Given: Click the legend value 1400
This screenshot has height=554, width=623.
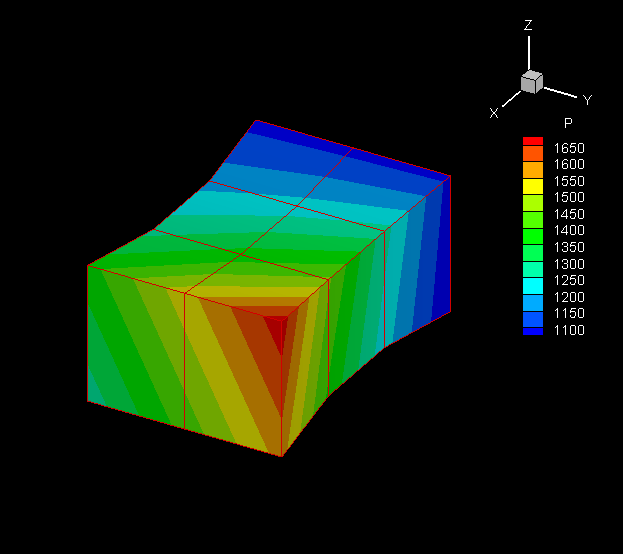Looking at the screenshot, I should coord(569,231).
